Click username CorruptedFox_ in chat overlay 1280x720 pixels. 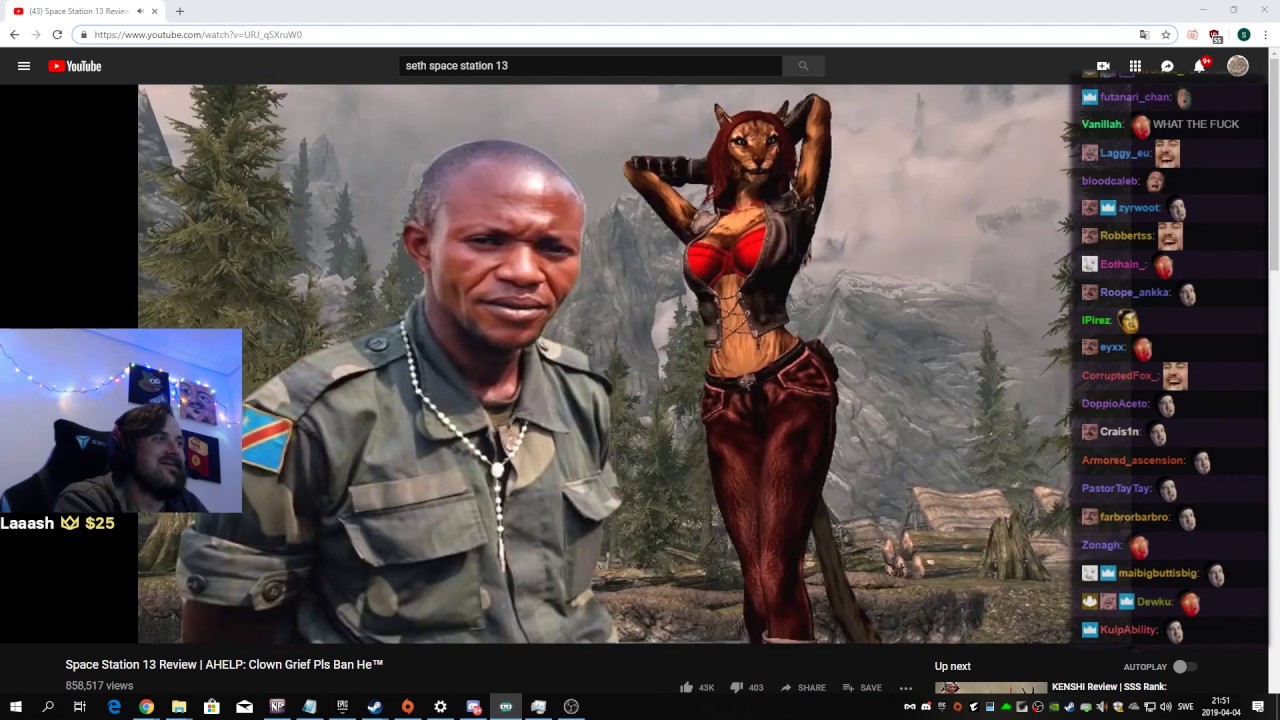point(1120,376)
